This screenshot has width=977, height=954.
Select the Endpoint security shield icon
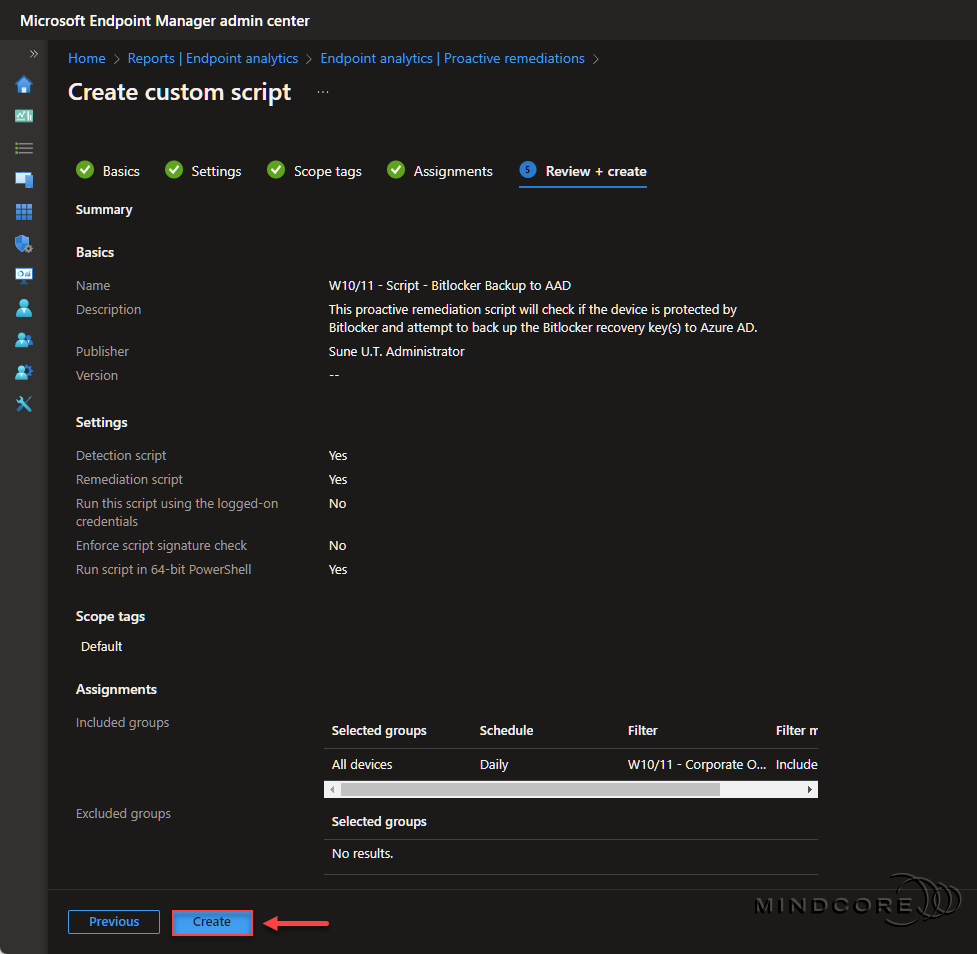pos(24,244)
